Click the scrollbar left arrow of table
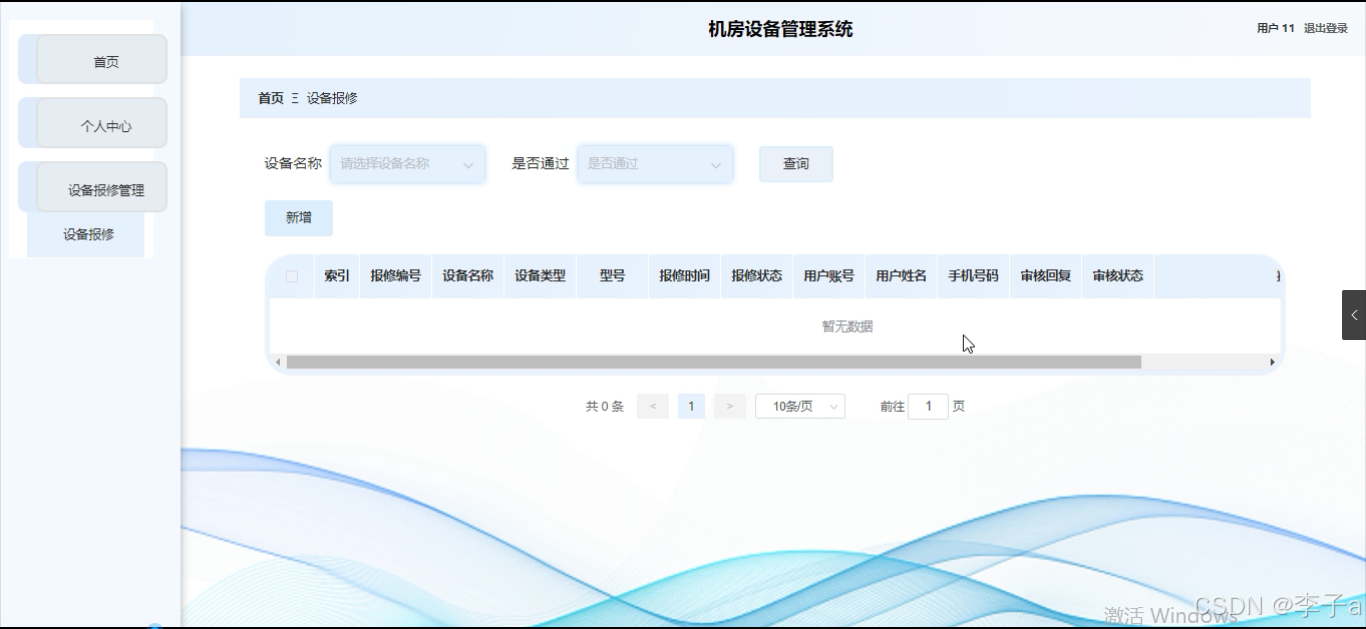This screenshot has height=629, width=1366. (x=278, y=362)
